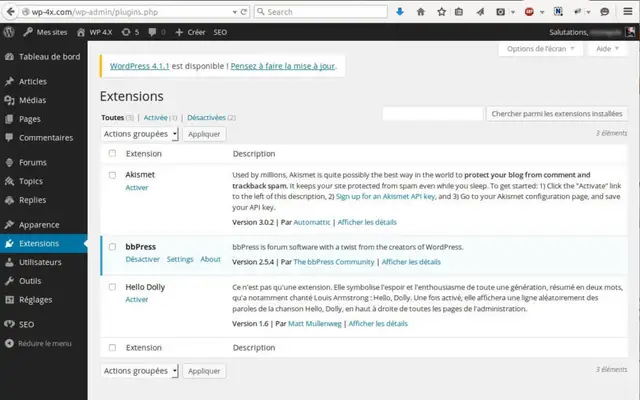Open the bottom Actions groupées dropdown

pos(140,371)
